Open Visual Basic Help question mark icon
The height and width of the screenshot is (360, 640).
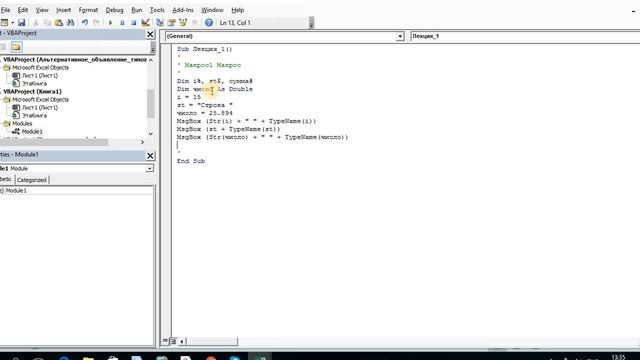[x=209, y=23]
